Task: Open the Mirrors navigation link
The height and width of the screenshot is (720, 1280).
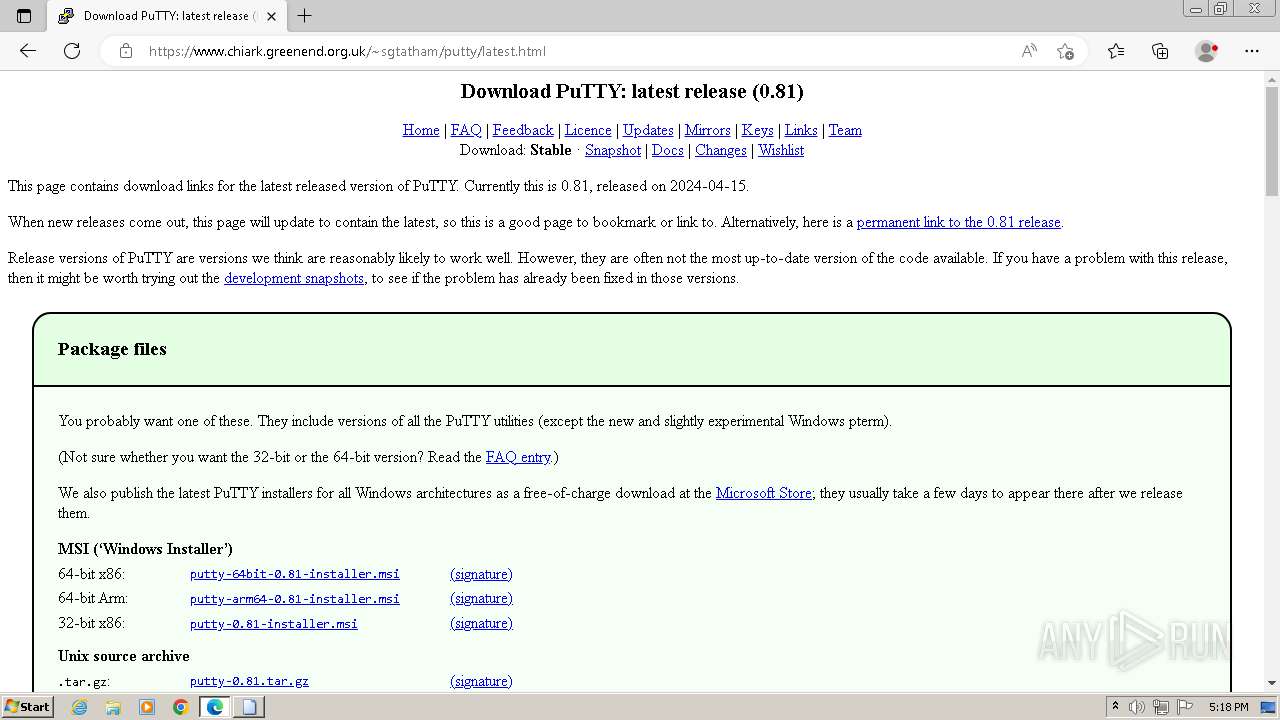Action: tap(708, 130)
